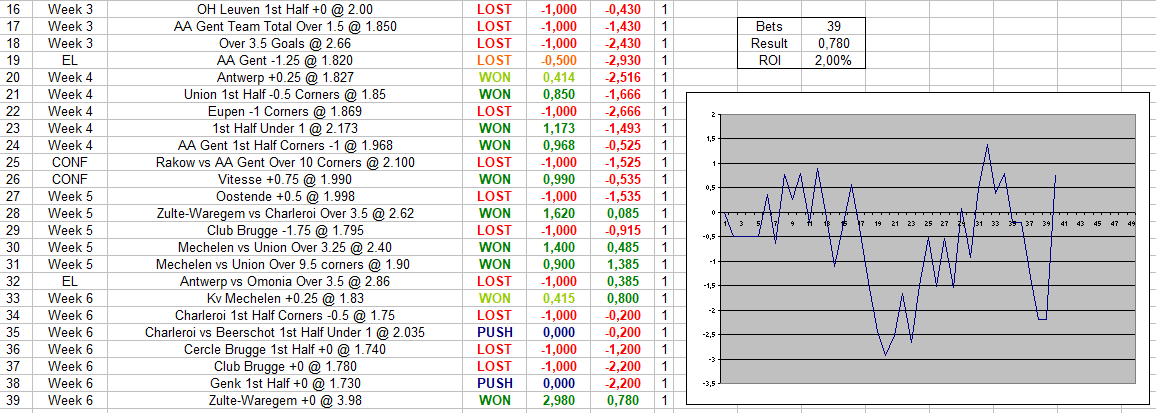The width and height of the screenshot is (1156, 413).
Task: Click 'AA Gent -1.25 @ 1.820' cell
Action: click(285, 60)
